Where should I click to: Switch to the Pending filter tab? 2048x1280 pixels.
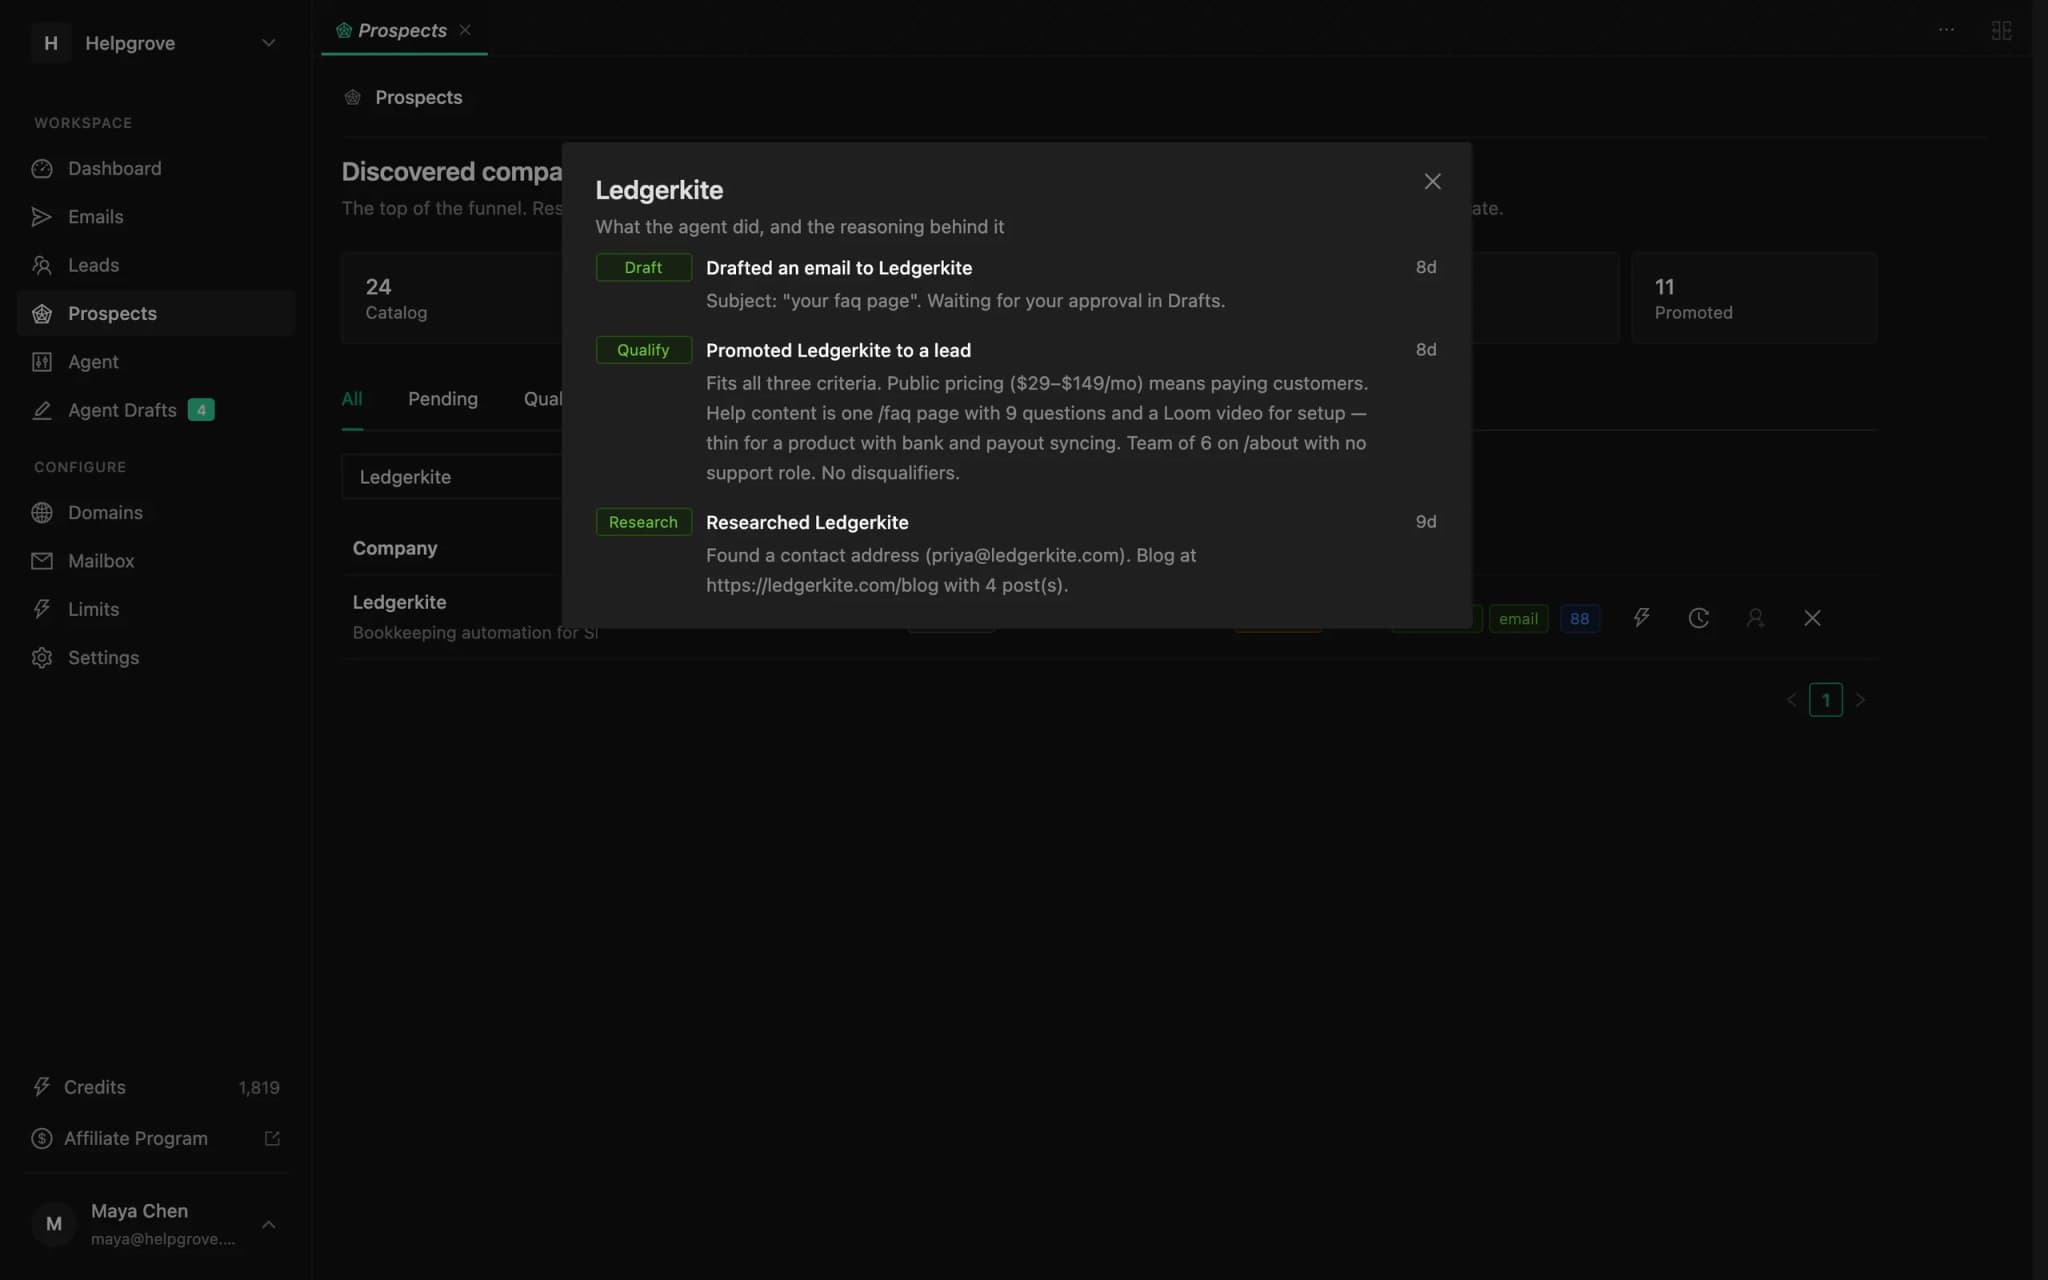click(443, 399)
